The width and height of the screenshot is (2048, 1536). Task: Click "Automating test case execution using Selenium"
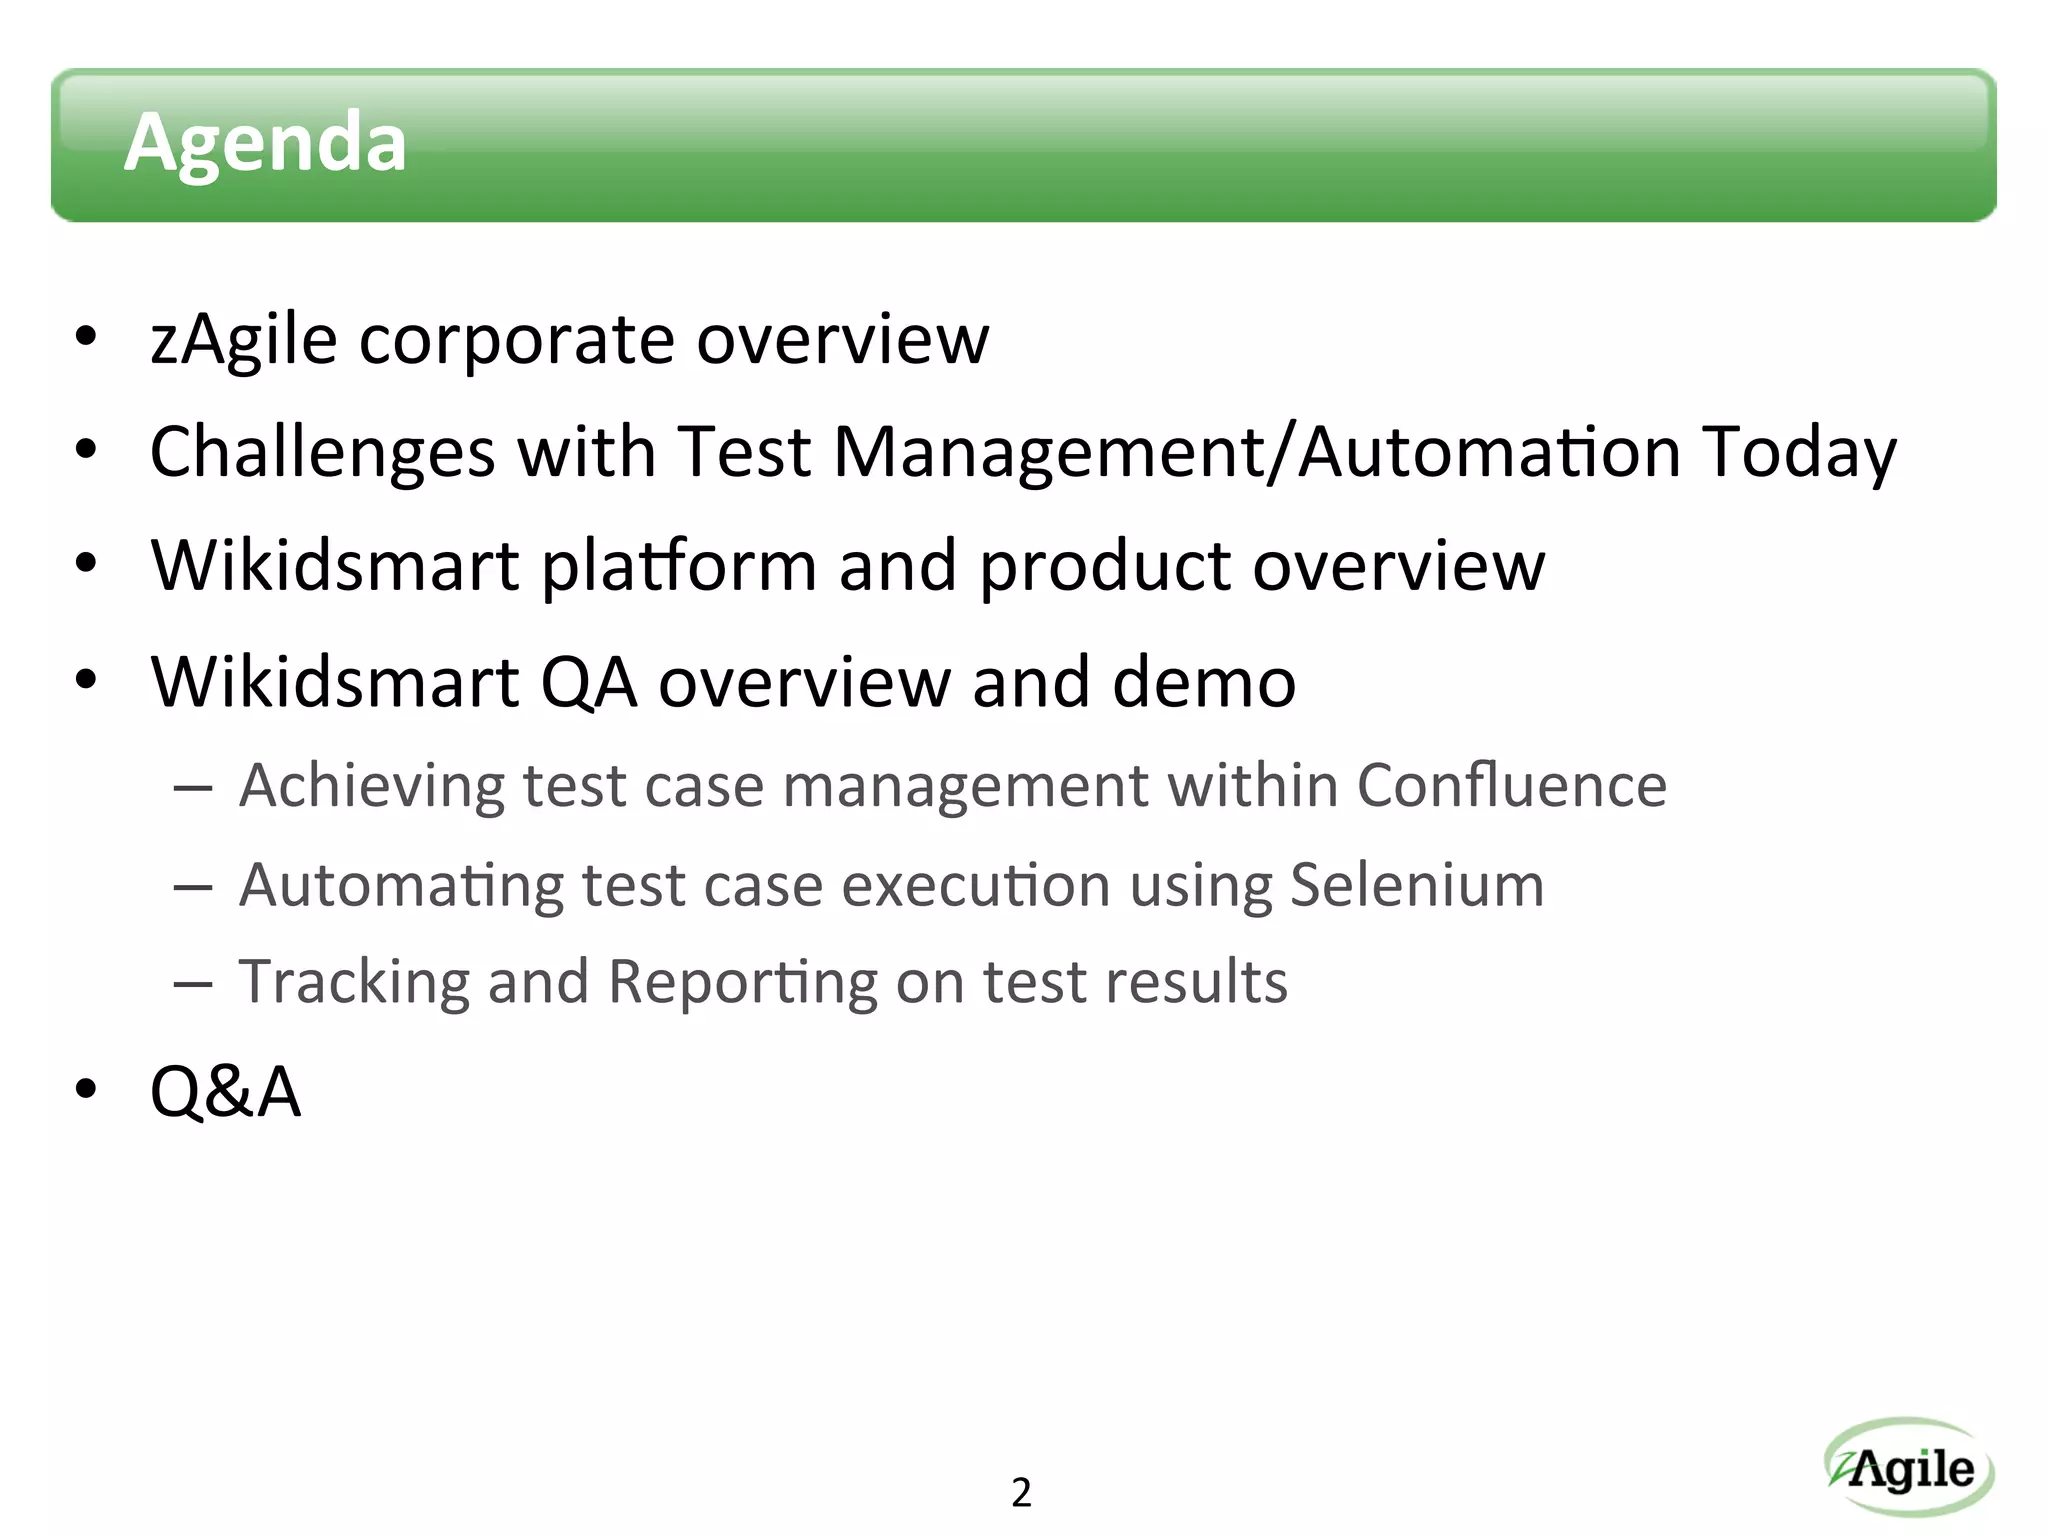(x=891, y=885)
